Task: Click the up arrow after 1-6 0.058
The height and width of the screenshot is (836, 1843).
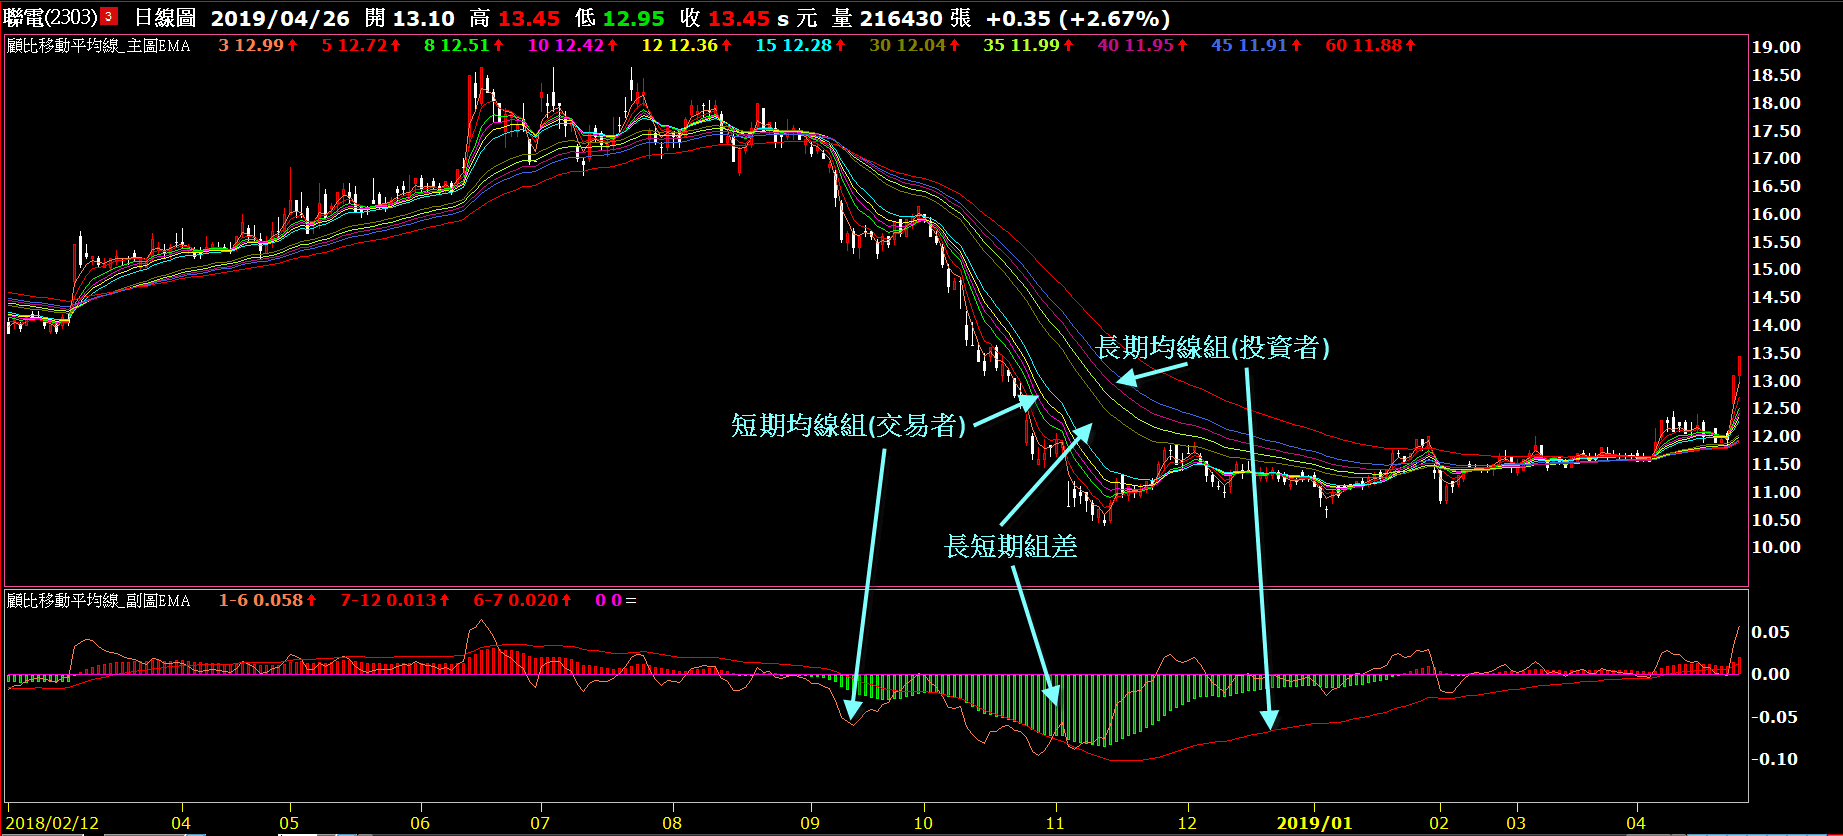Action: [x=312, y=600]
